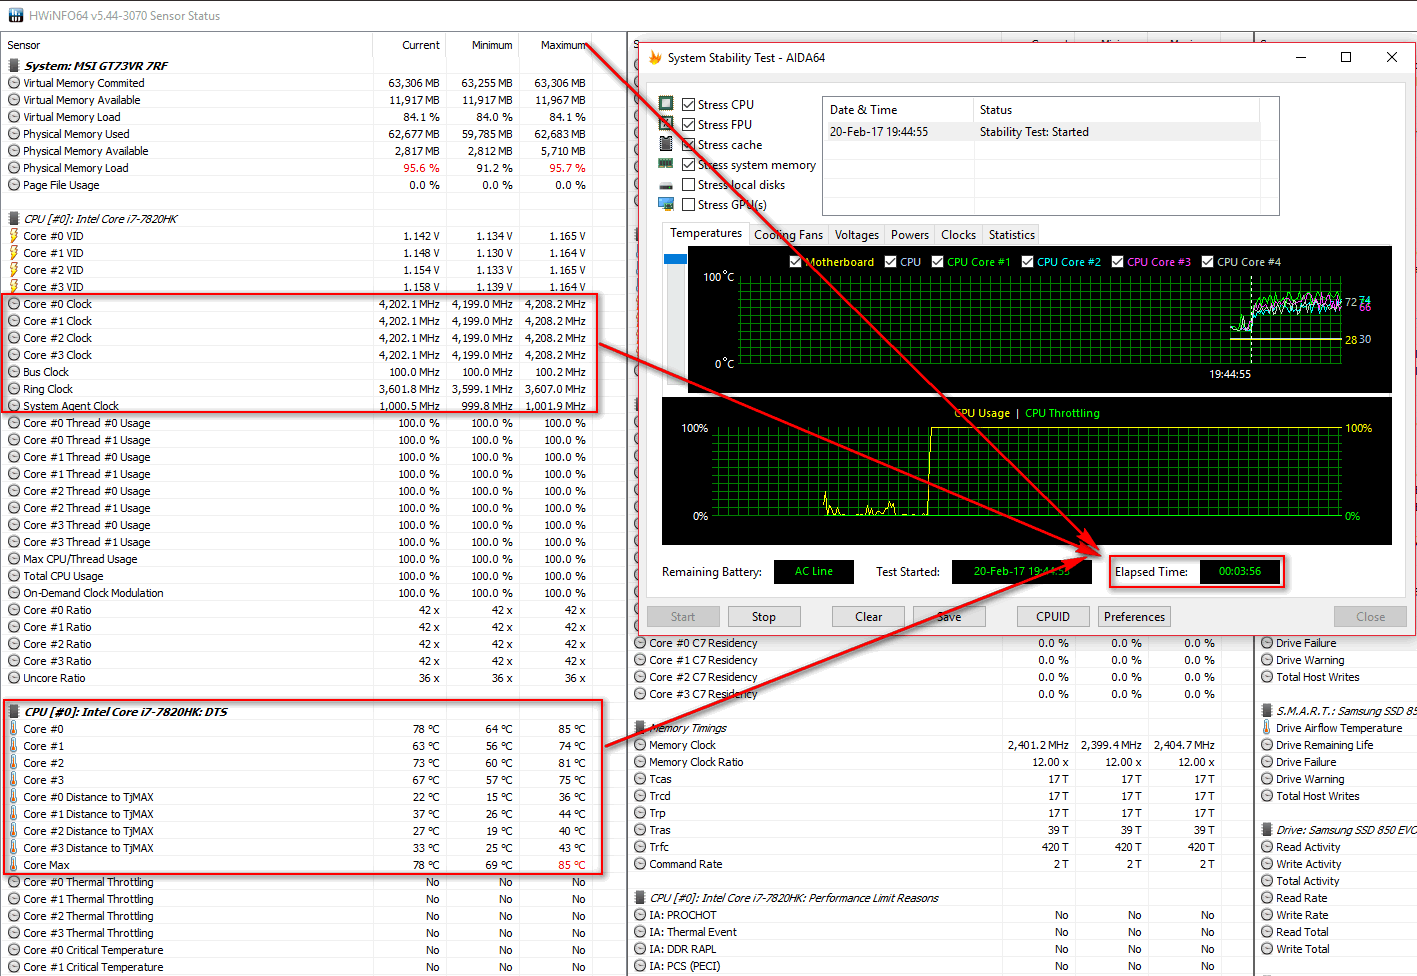The width and height of the screenshot is (1417, 976).
Task: Click the blue slider left of temperature graph
Action: (675, 259)
